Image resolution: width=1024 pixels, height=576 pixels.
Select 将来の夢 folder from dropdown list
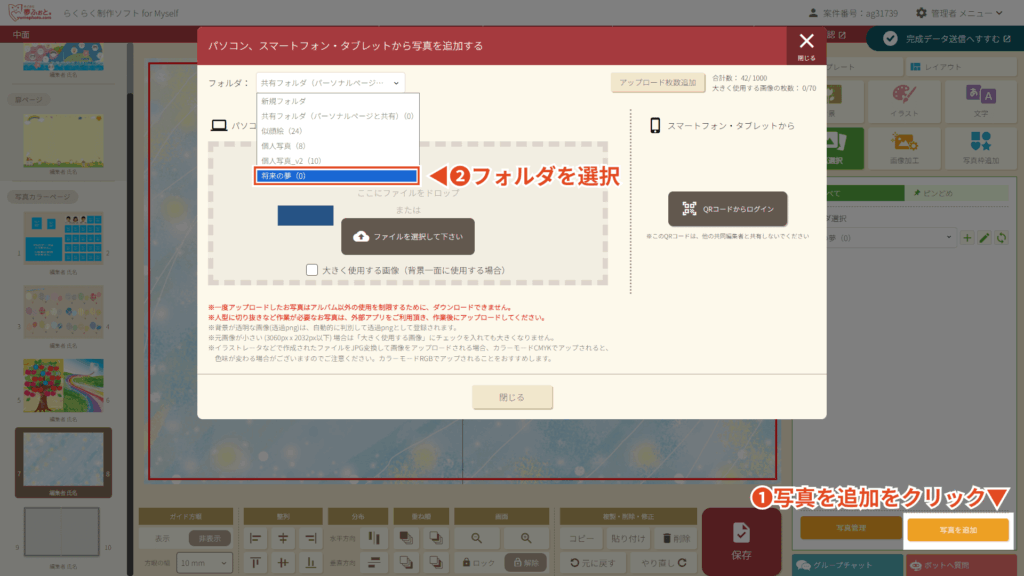pos(330,175)
